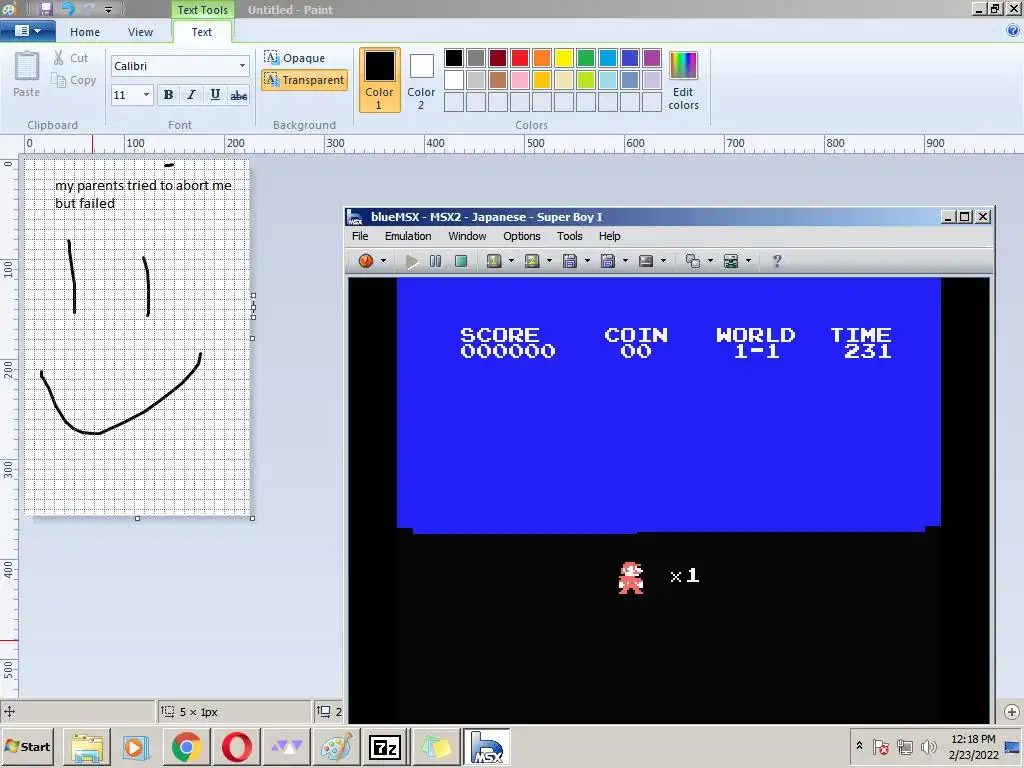Open Opera browser from taskbar
This screenshot has height=768, width=1024.
point(236,747)
